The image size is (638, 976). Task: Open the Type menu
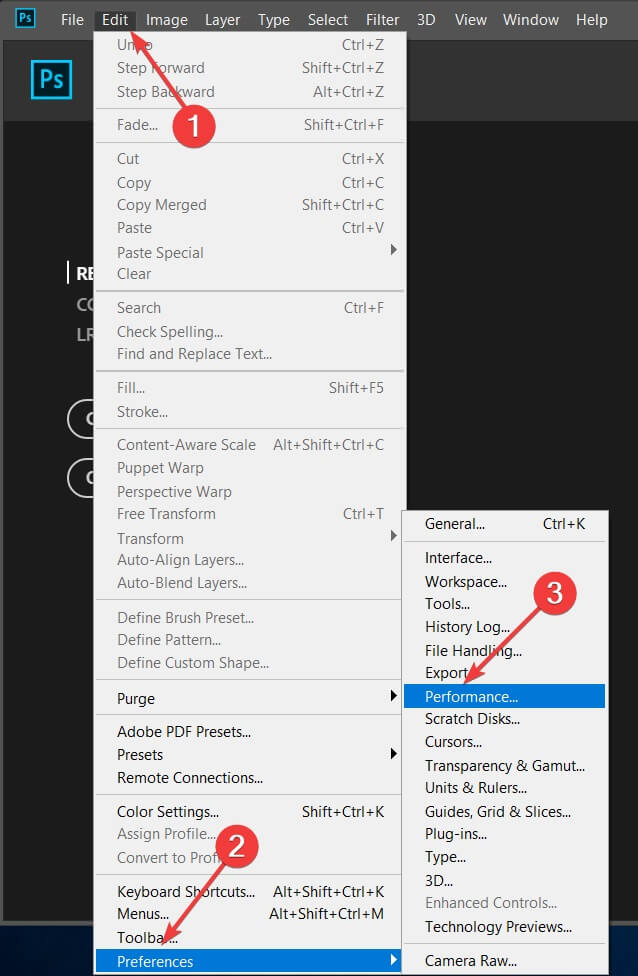click(x=274, y=20)
